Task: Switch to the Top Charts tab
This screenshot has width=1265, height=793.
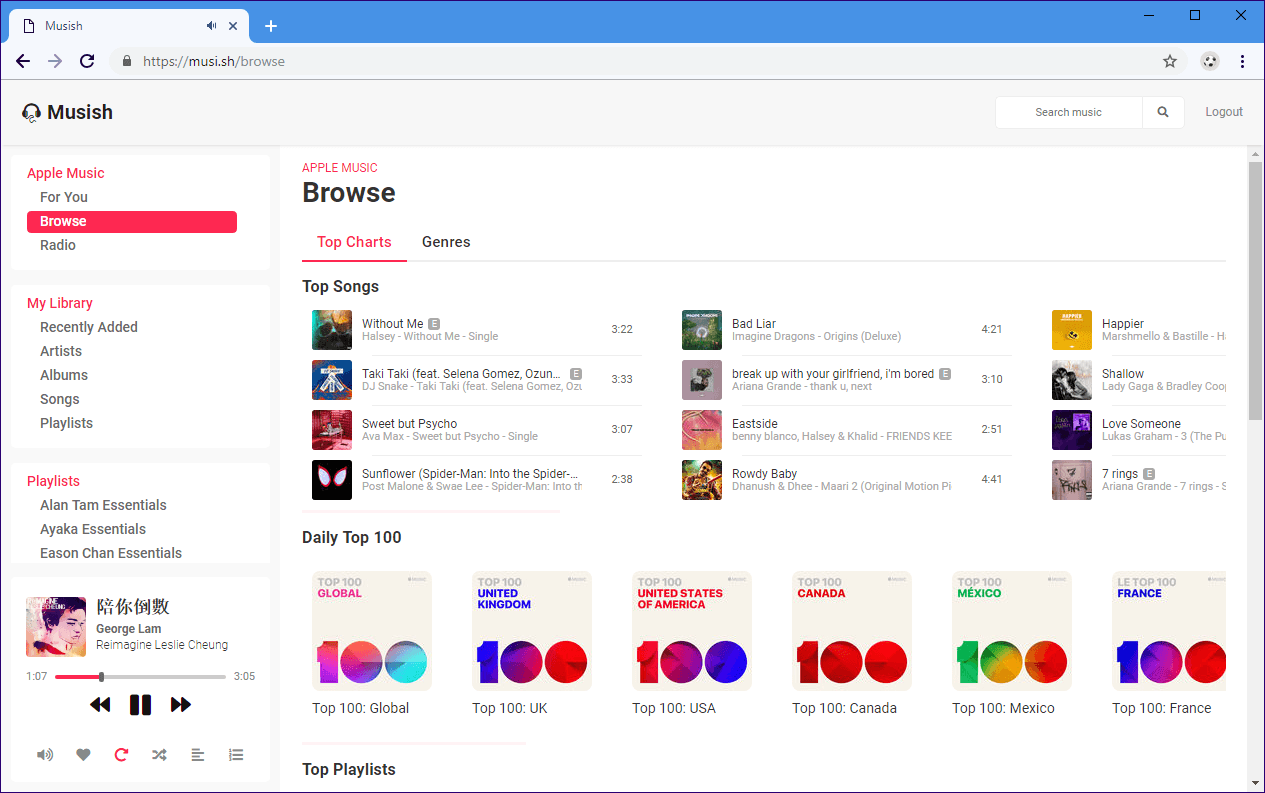Action: (354, 242)
